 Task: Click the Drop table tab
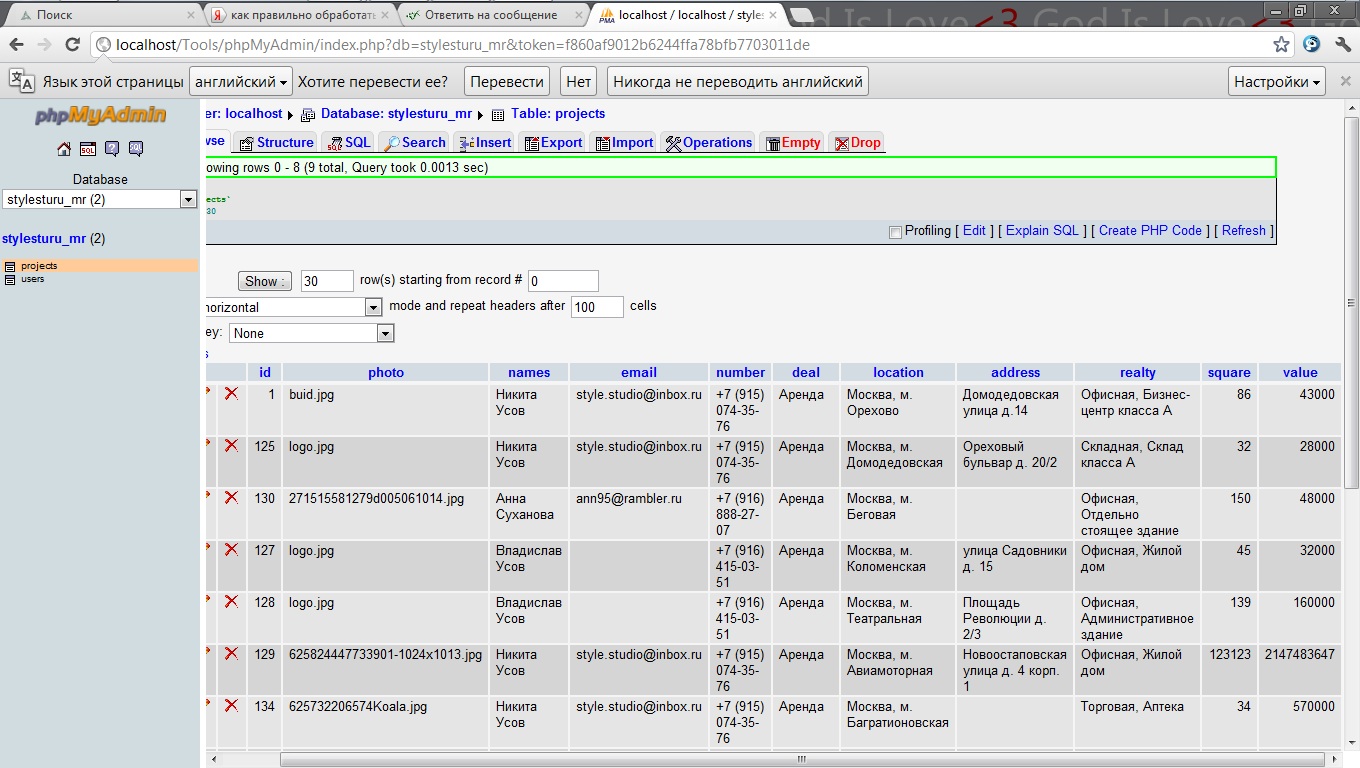(858, 143)
